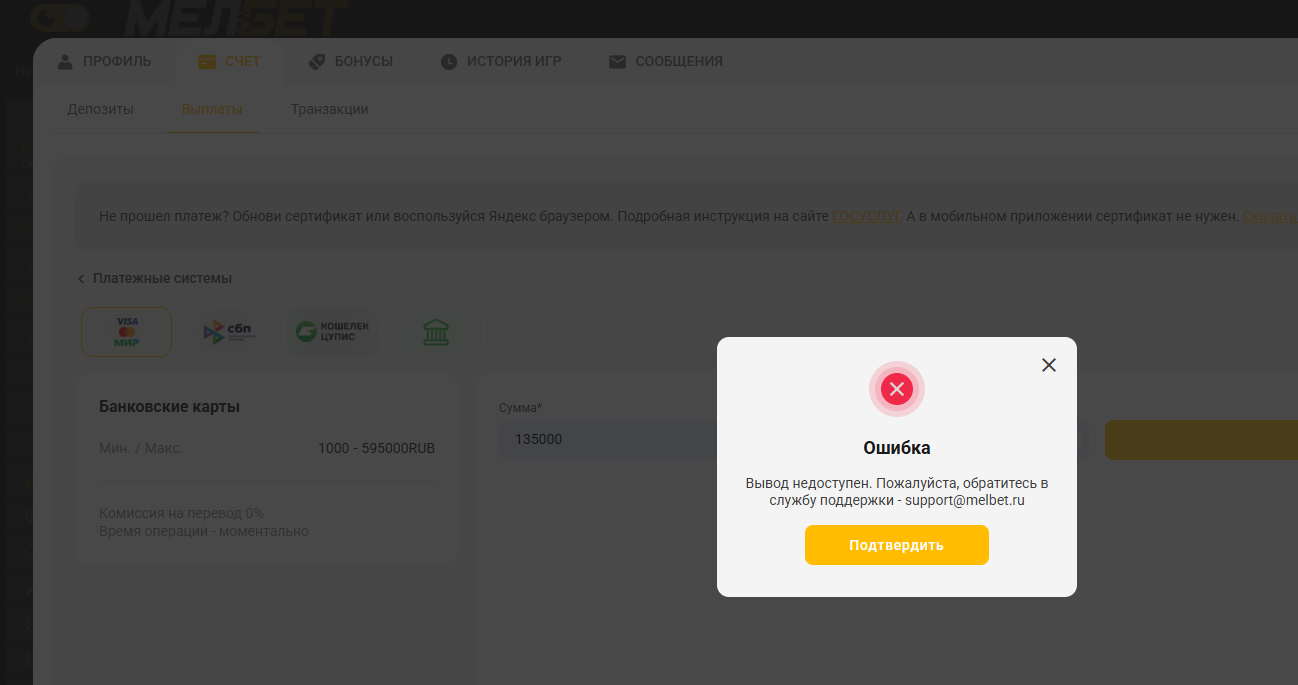Select the Выплаты tab
This screenshot has height=685, width=1298.
[212, 109]
